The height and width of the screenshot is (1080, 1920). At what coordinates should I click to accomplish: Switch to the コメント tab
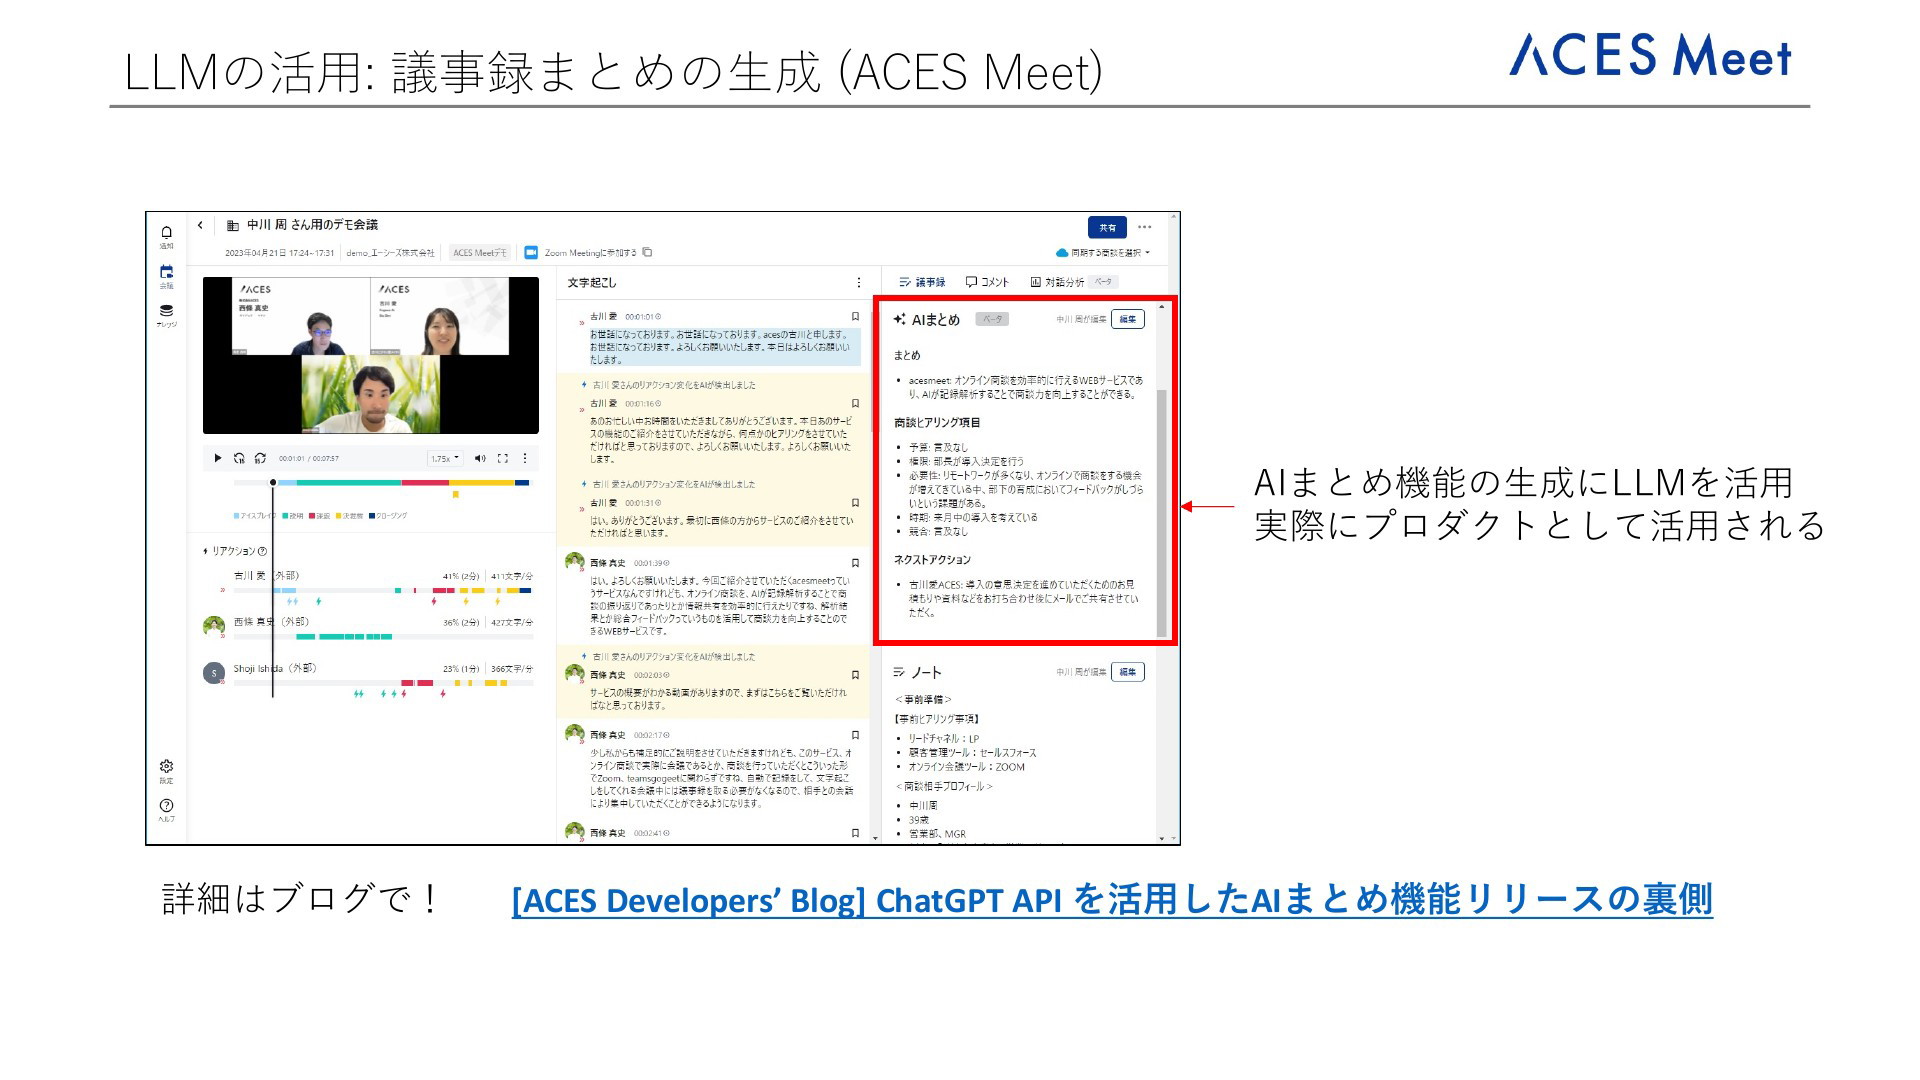coord(987,282)
